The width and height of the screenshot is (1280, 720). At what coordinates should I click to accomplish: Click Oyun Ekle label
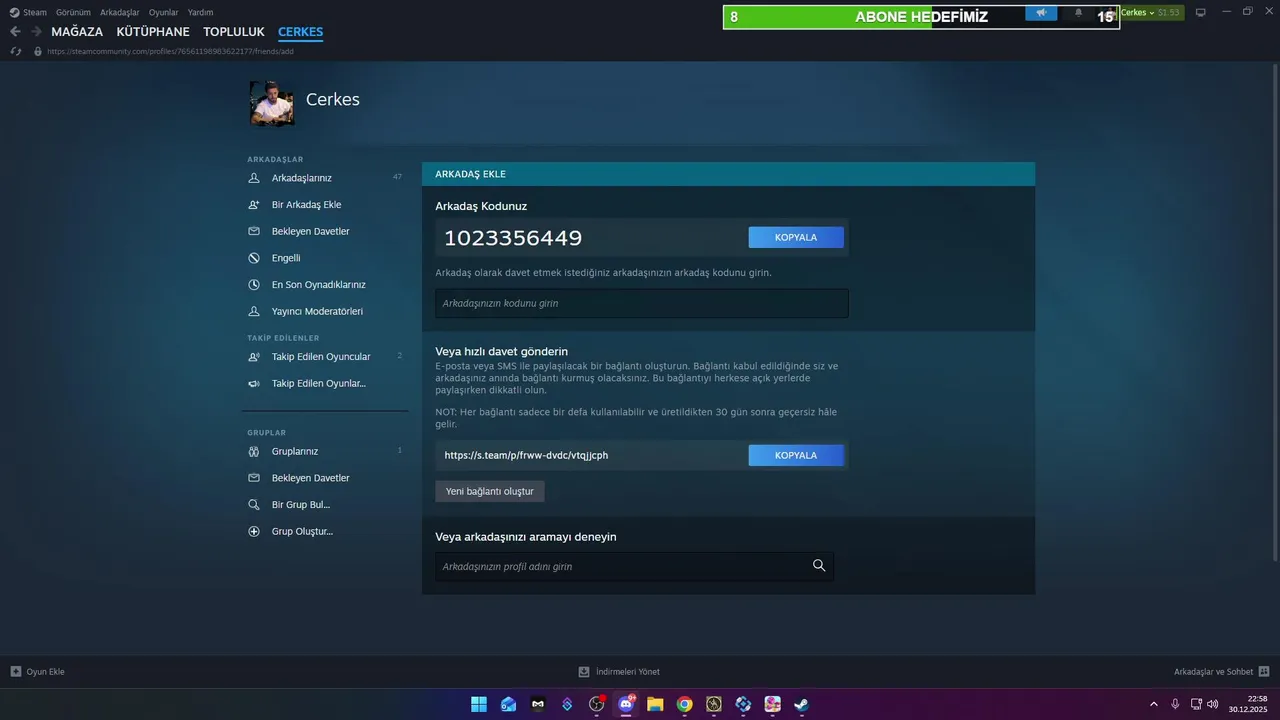[46, 672]
